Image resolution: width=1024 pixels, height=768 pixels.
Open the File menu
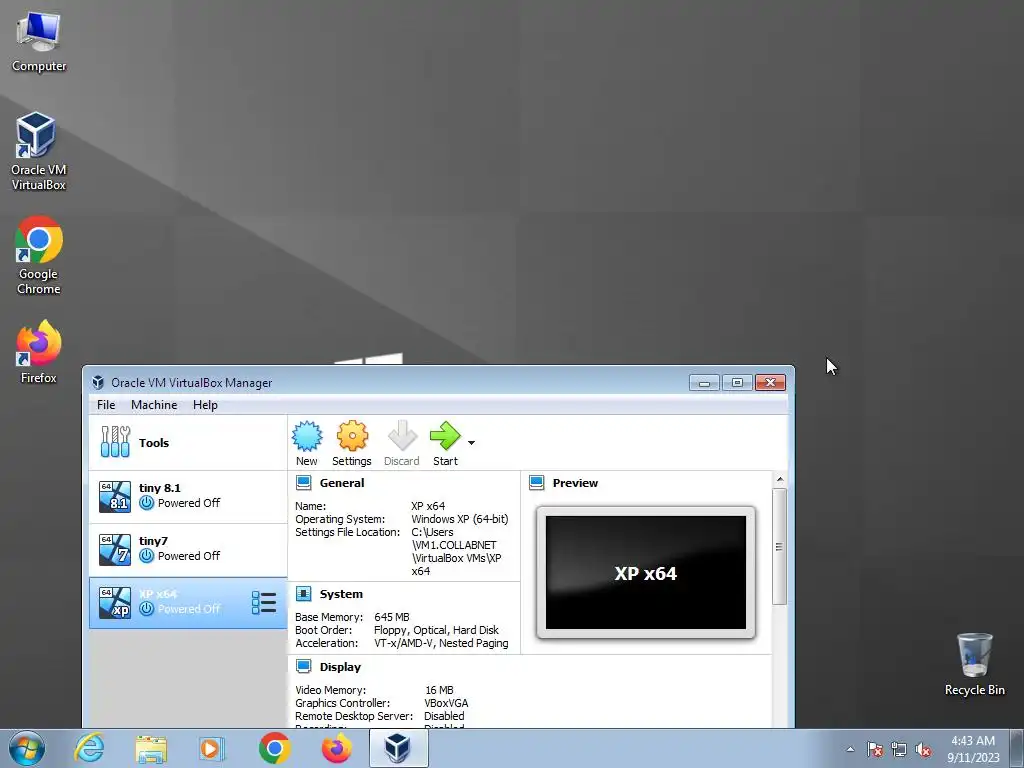pos(106,405)
